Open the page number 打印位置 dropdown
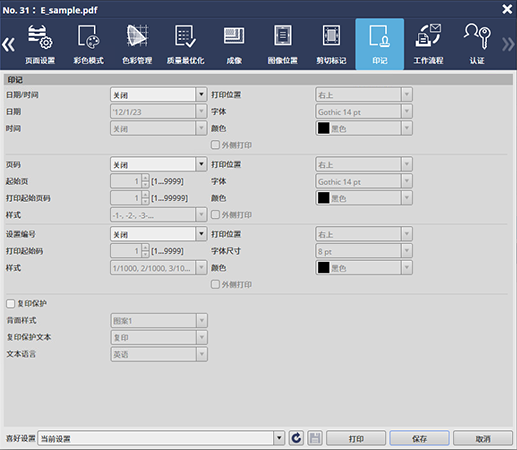Screen dimensions: 517x450 [364, 164]
